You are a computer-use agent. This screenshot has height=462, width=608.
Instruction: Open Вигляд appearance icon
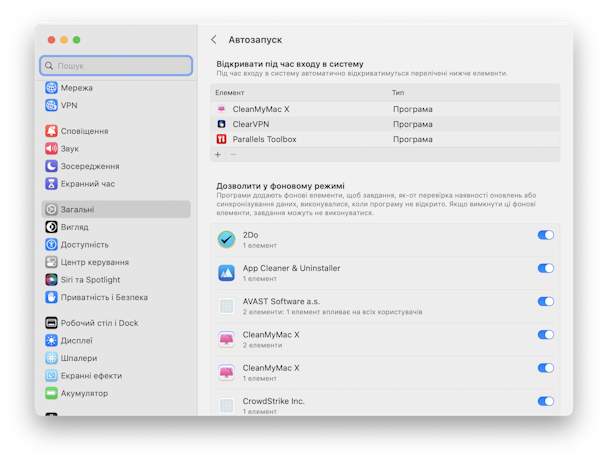click(51, 227)
